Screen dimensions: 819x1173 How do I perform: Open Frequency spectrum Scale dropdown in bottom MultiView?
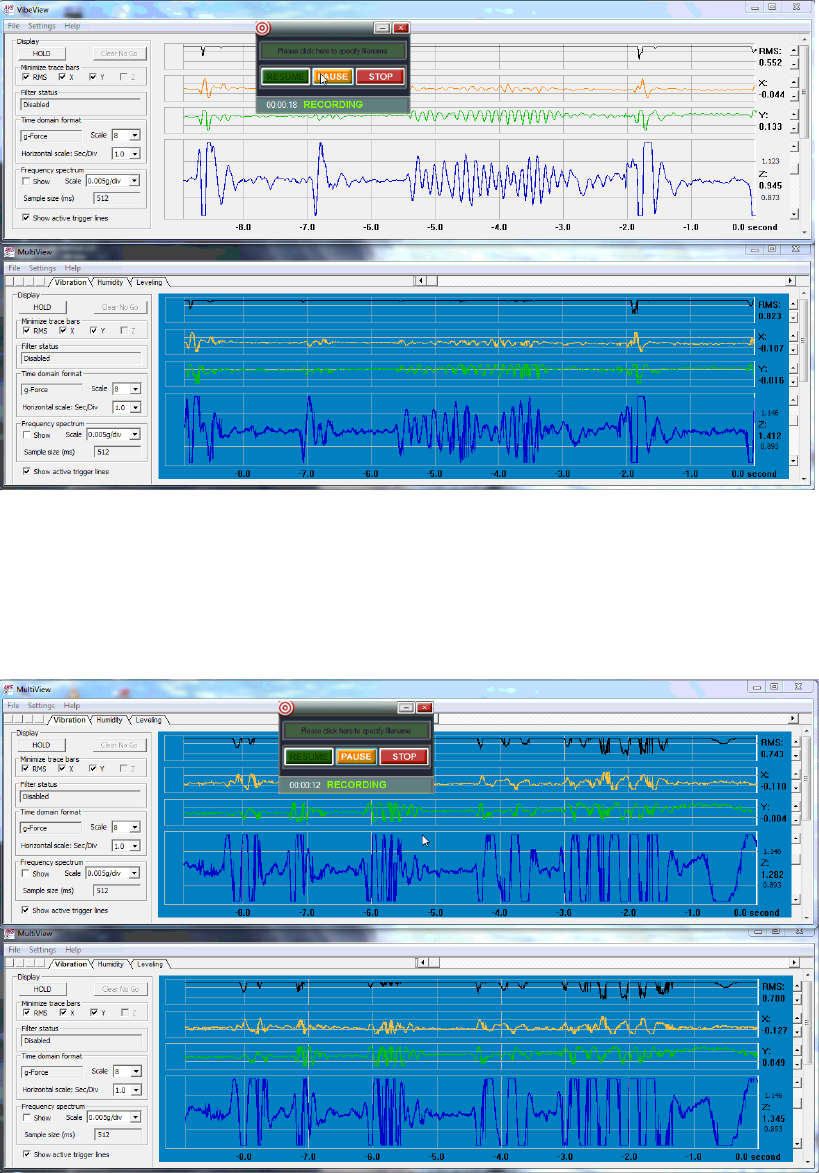pyautogui.click(x=136, y=1117)
